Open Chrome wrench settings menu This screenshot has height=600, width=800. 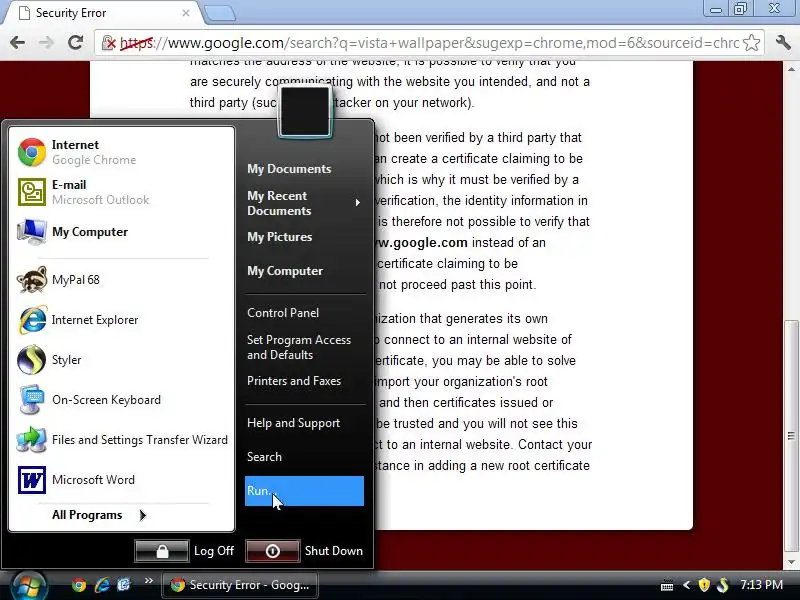(x=783, y=42)
